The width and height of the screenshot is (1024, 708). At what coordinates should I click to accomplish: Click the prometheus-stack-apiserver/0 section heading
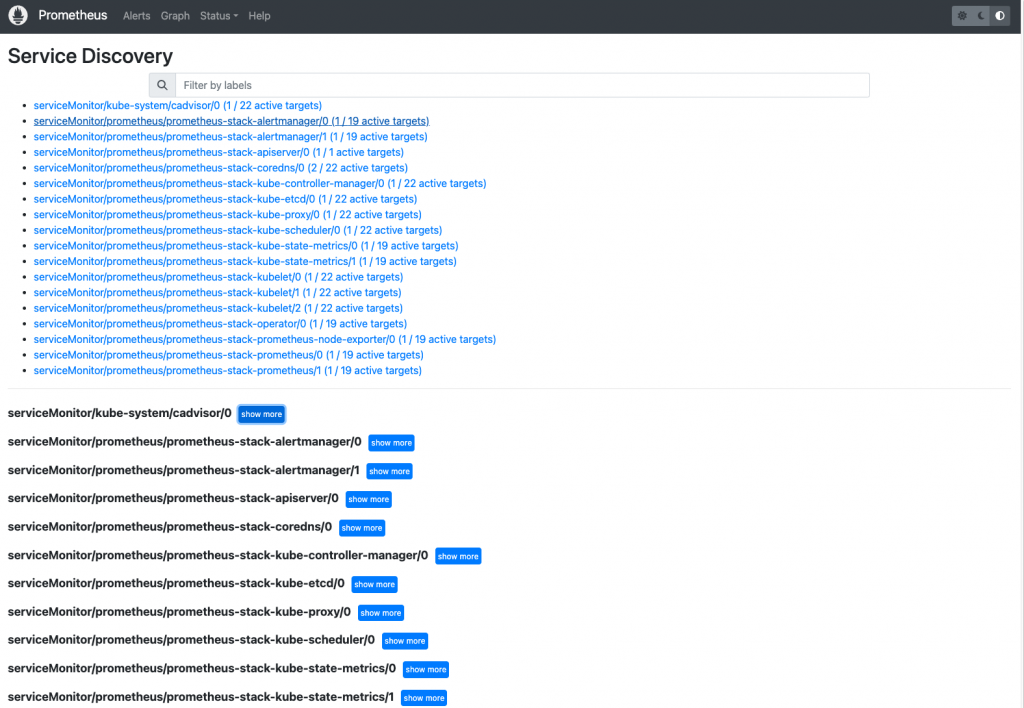(x=173, y=498)
